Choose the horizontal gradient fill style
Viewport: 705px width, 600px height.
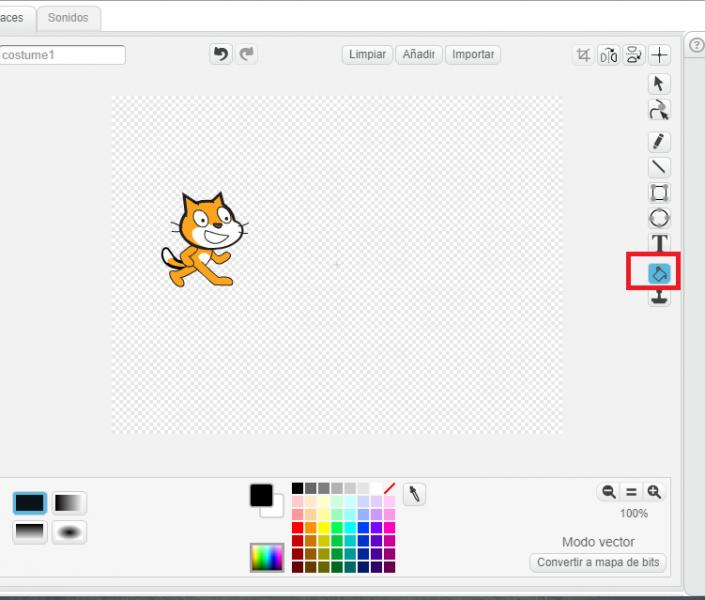(x=69, y=503)
